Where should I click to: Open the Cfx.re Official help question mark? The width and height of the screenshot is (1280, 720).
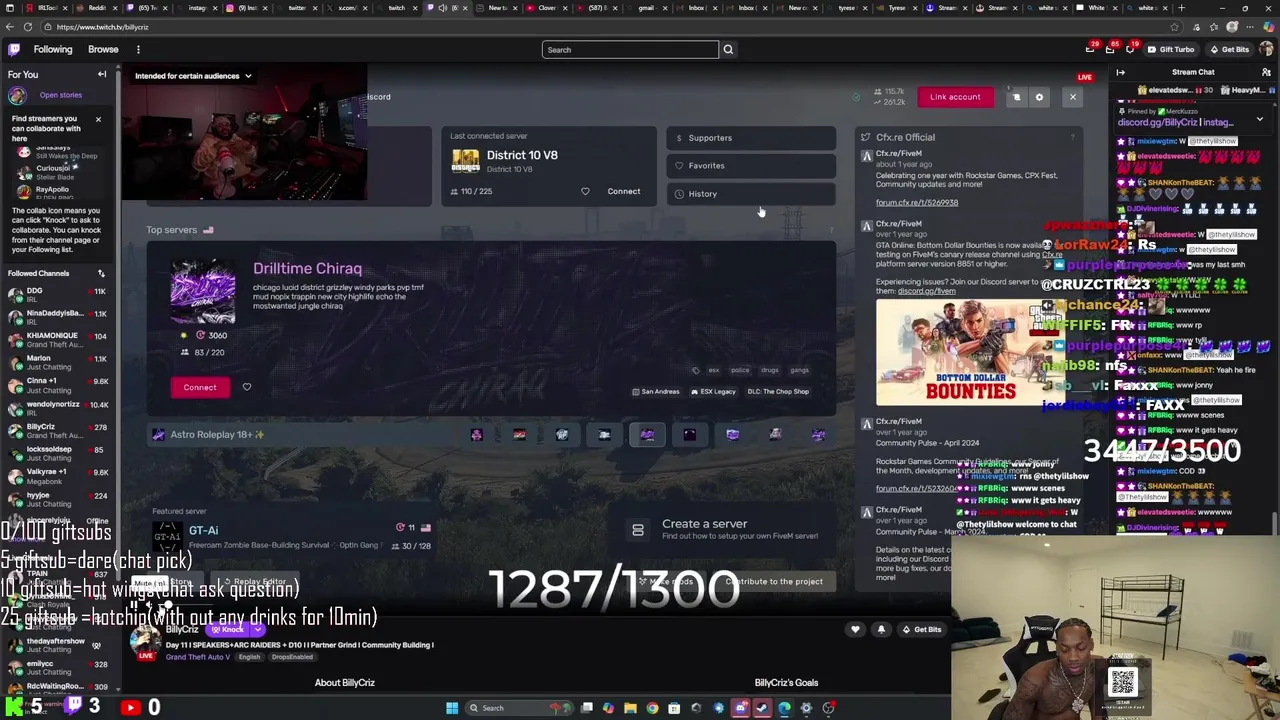(1072, 137)
